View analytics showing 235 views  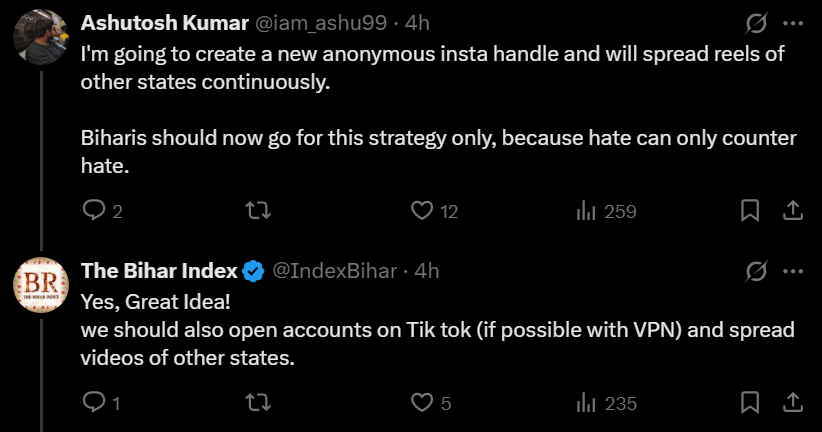[x=587, y=403]
